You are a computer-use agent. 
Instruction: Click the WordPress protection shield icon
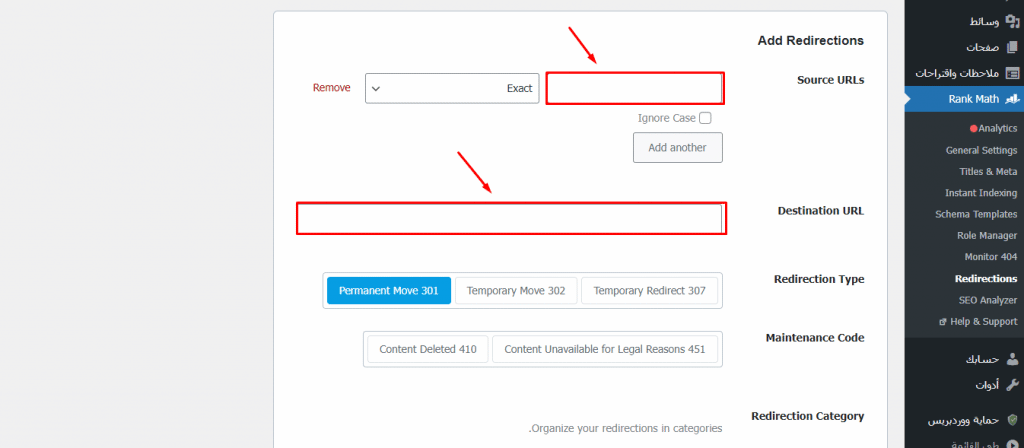coord(1012,420)
